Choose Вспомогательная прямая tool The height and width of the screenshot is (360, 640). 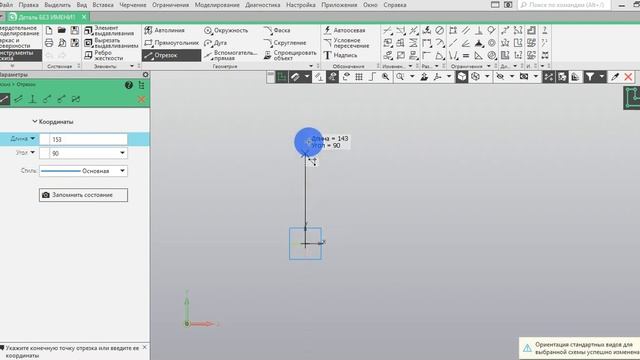coord(231,55)
